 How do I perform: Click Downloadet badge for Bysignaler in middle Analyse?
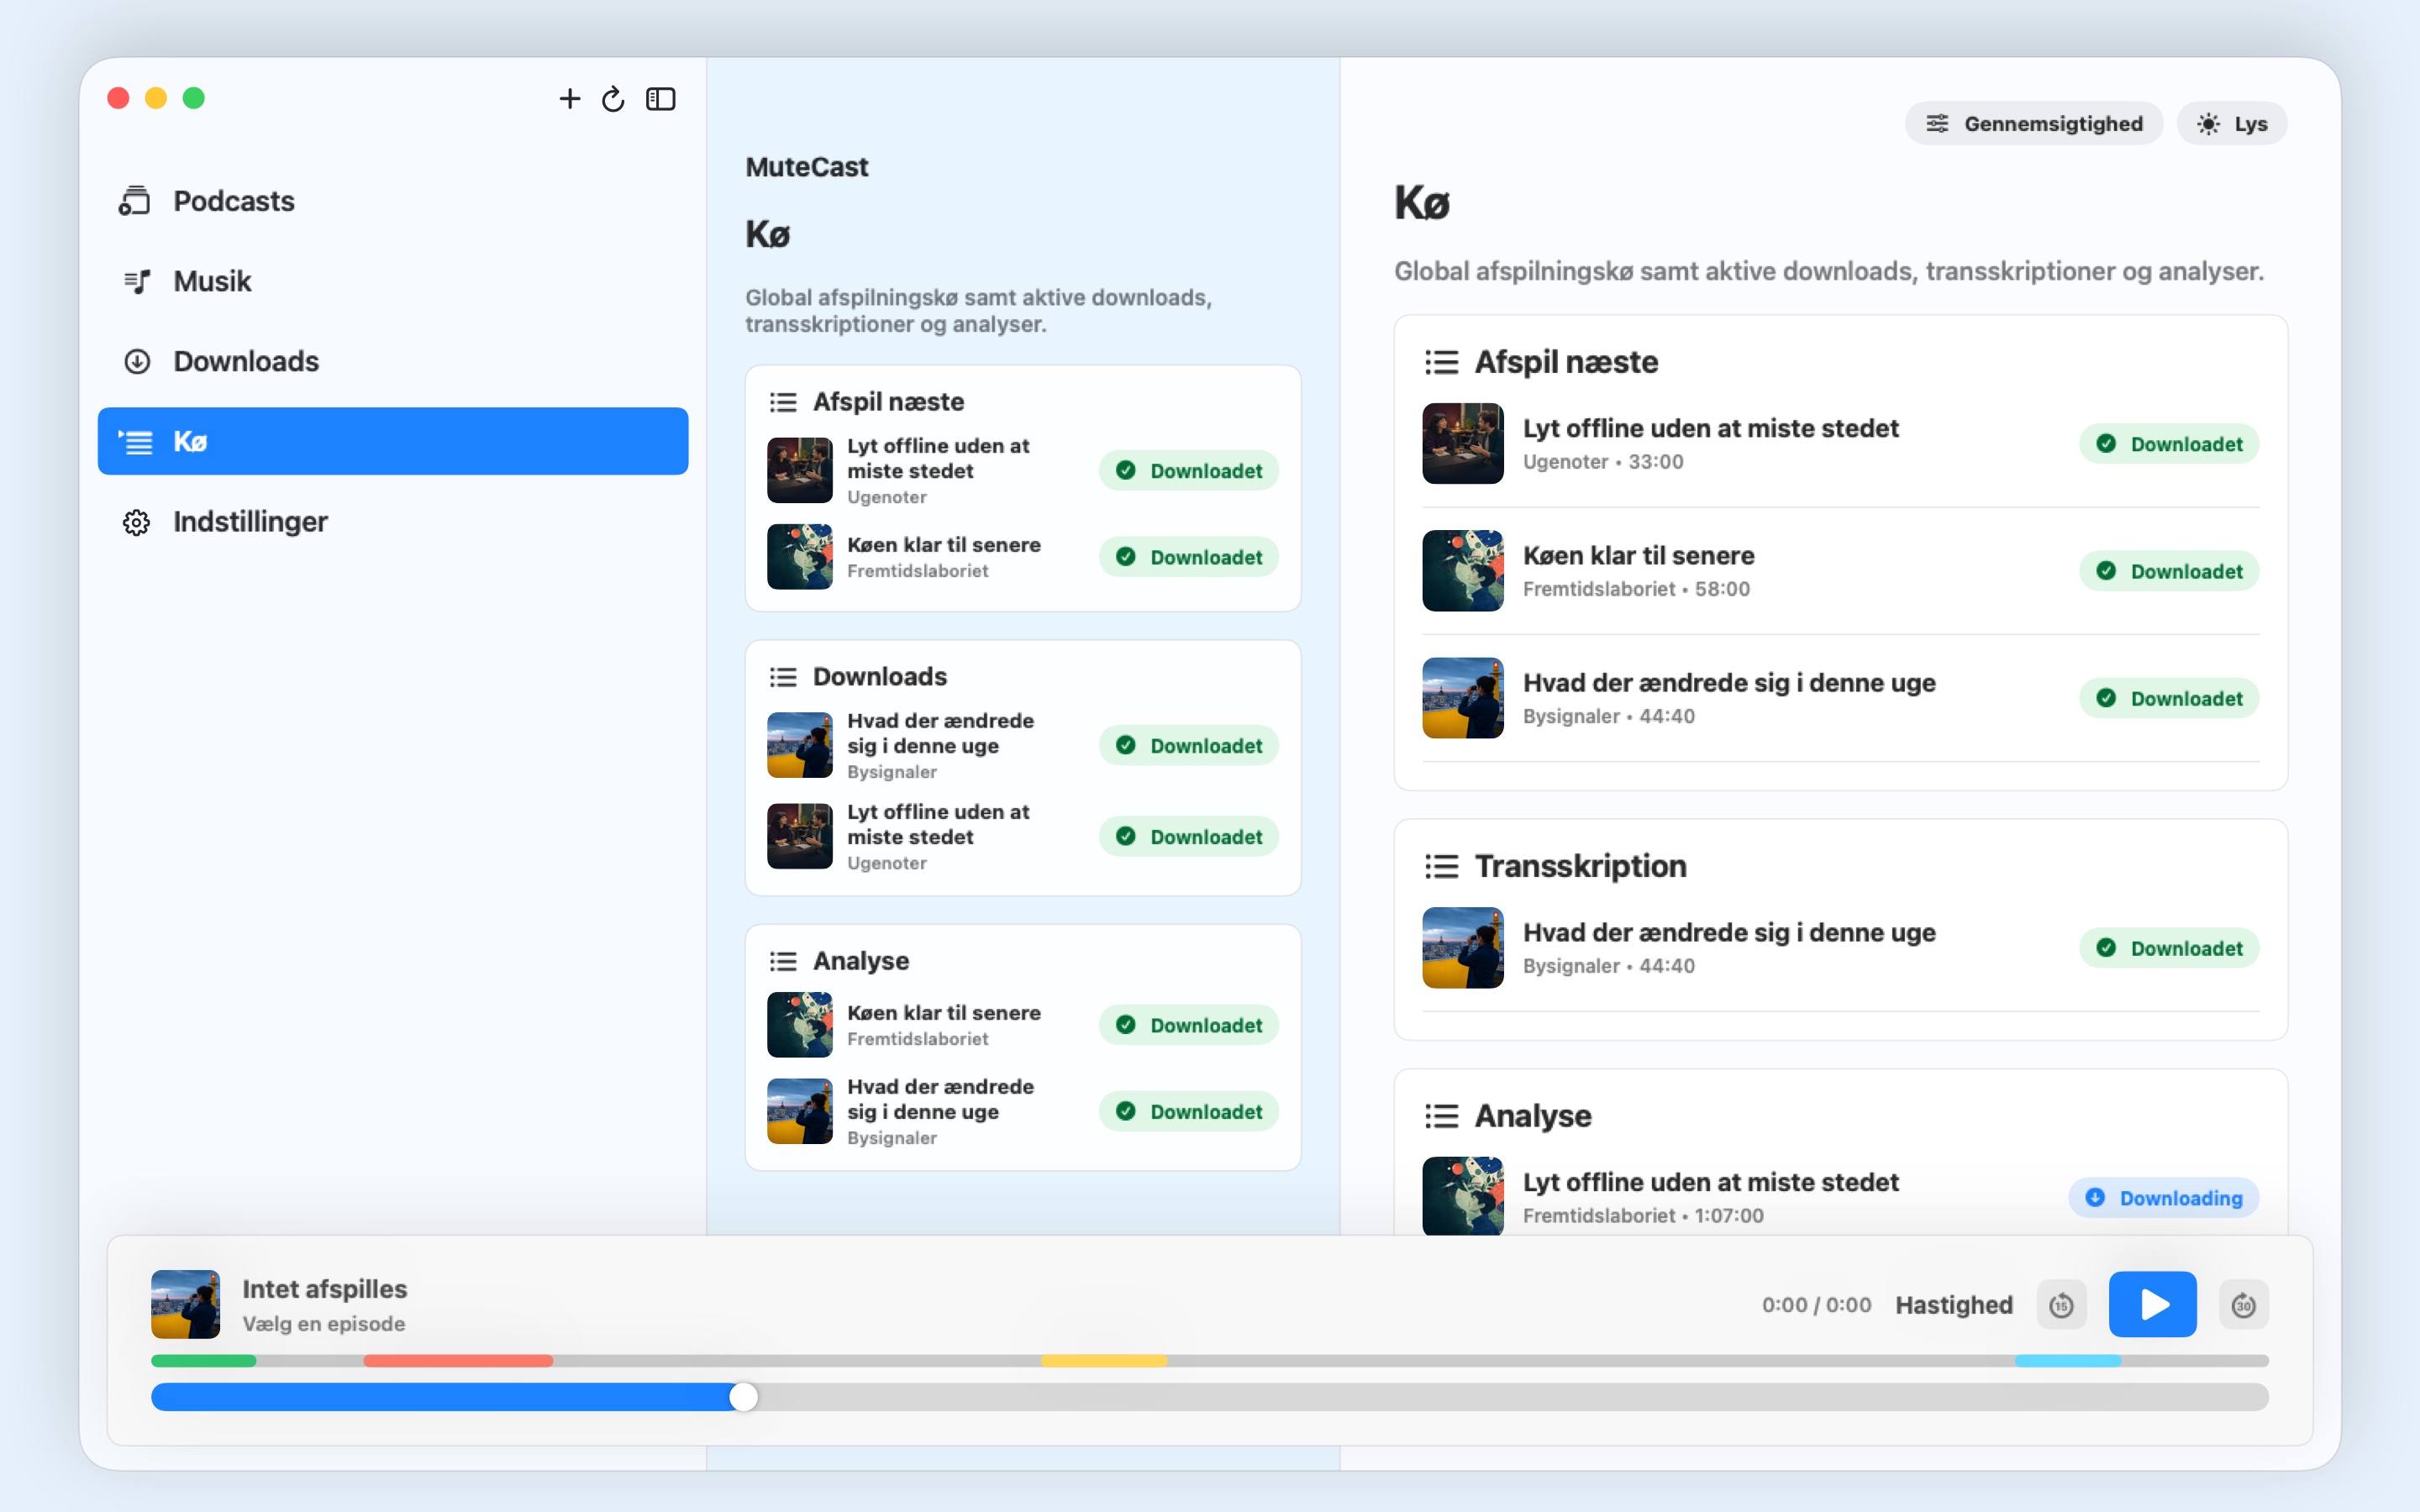pyautogui.click(x=1188, y=1111)
